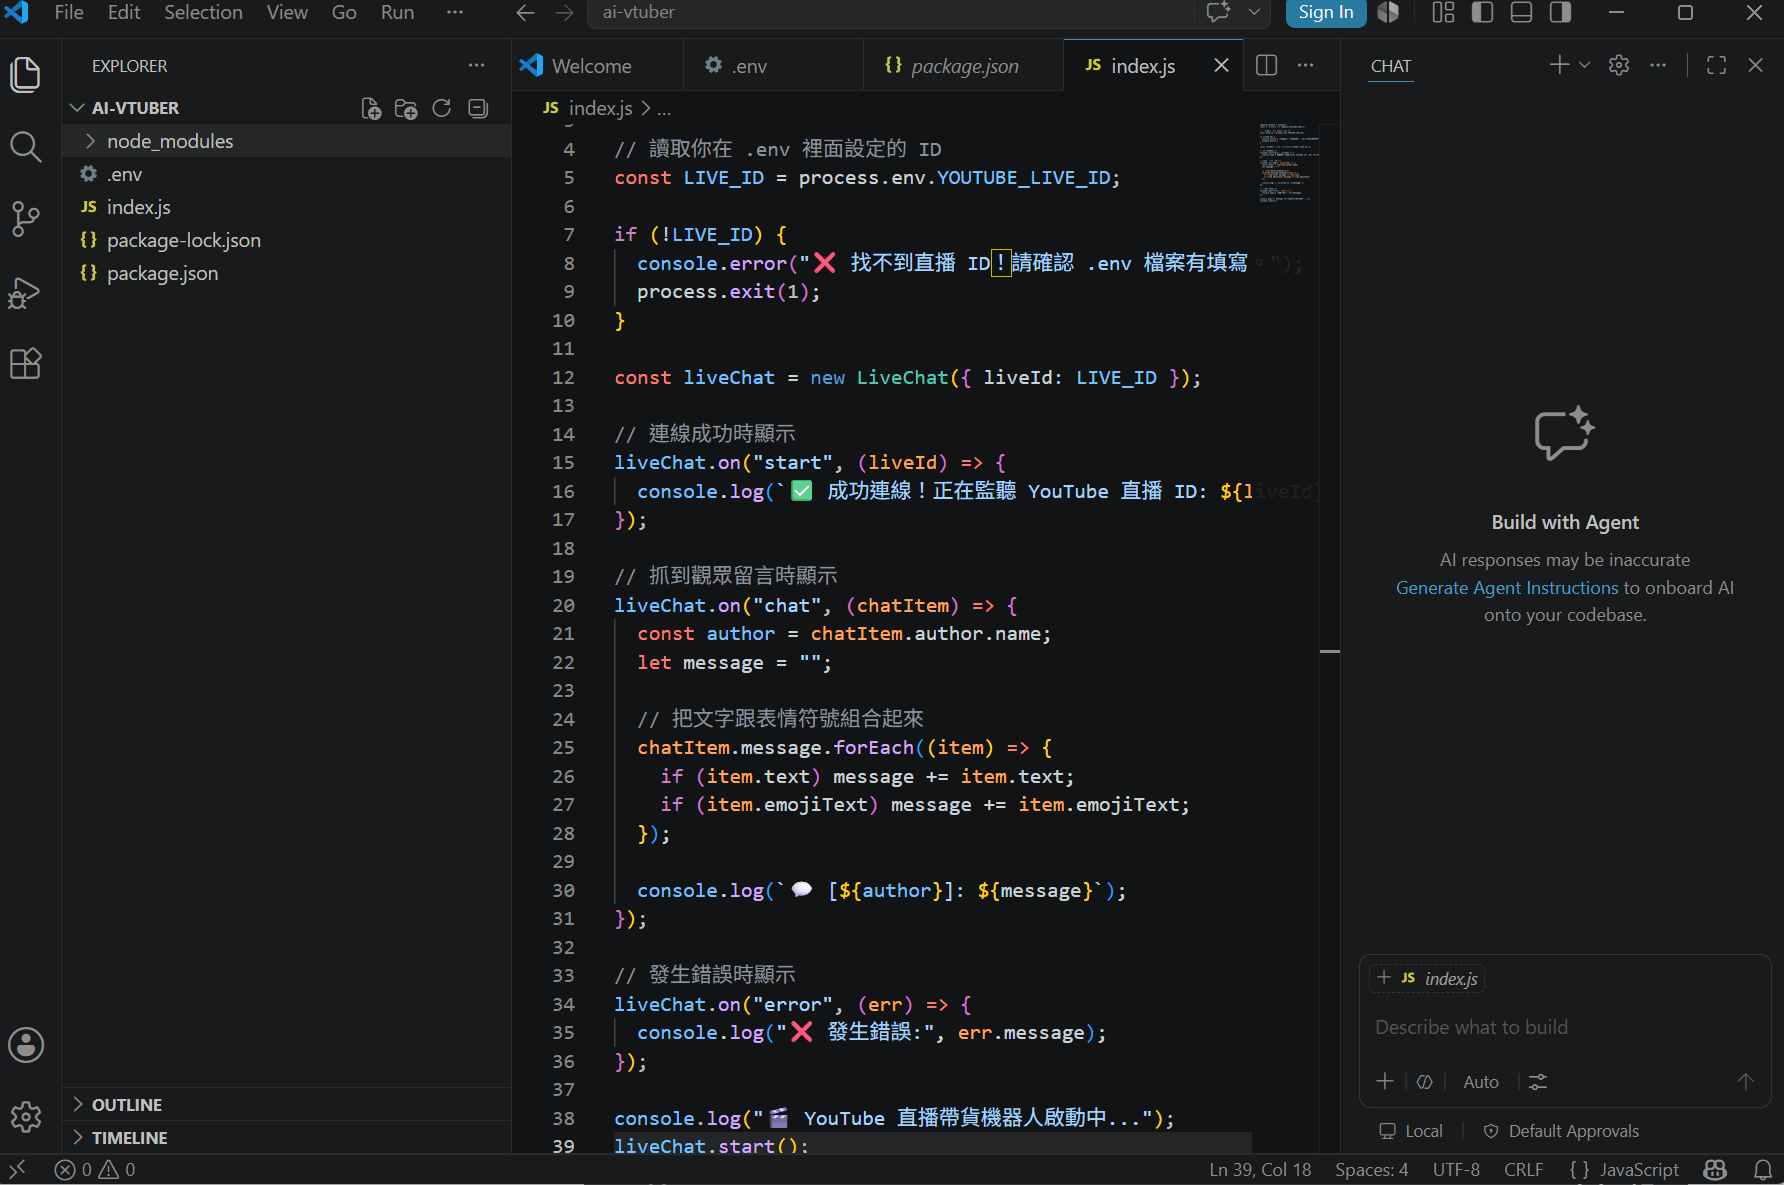
Task: Customize the editor layout from the title bar
Action: (x=1443, y=13)
